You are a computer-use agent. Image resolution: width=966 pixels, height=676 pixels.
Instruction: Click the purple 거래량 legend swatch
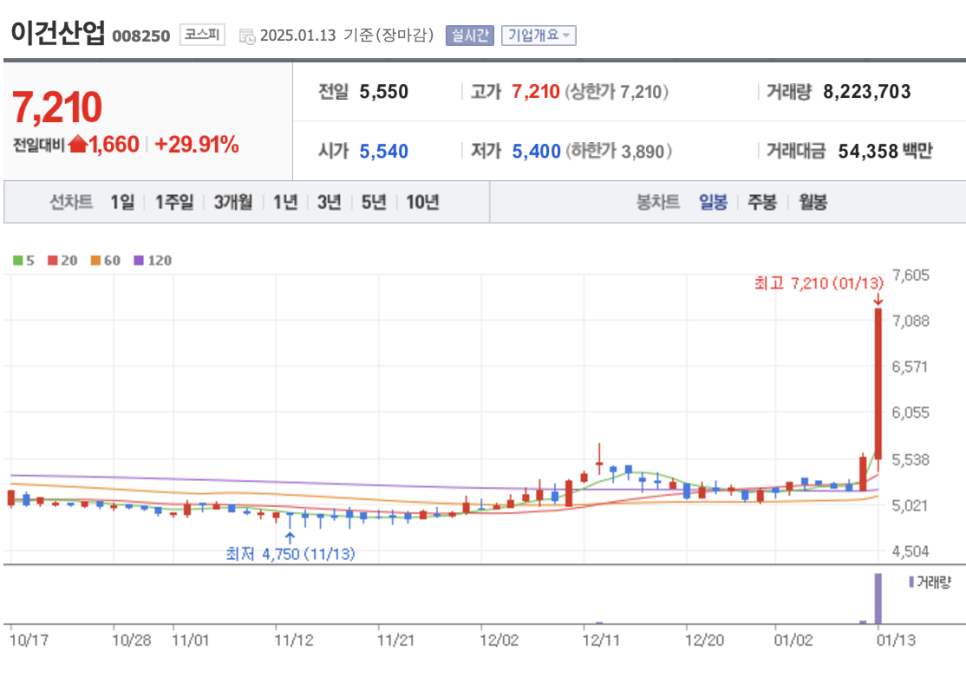(x=911, y=582)
